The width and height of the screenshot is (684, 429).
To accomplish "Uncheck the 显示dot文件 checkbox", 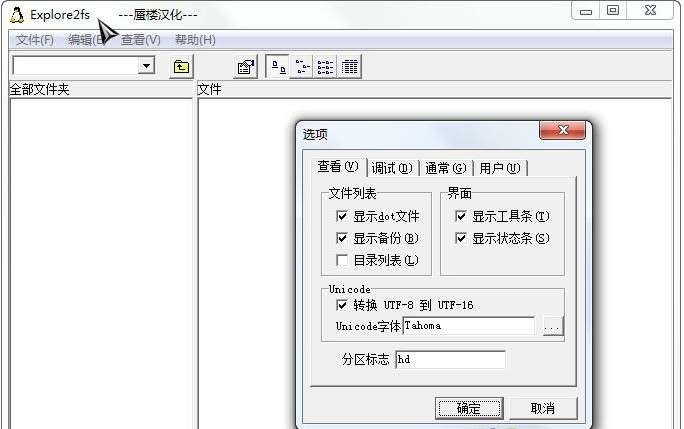I will [x=342, y=216].
